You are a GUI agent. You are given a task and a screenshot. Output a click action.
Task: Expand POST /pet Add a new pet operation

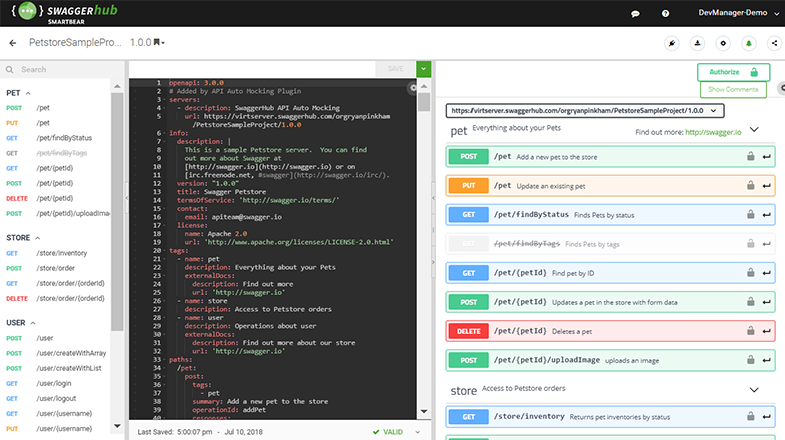coord(610,157)
